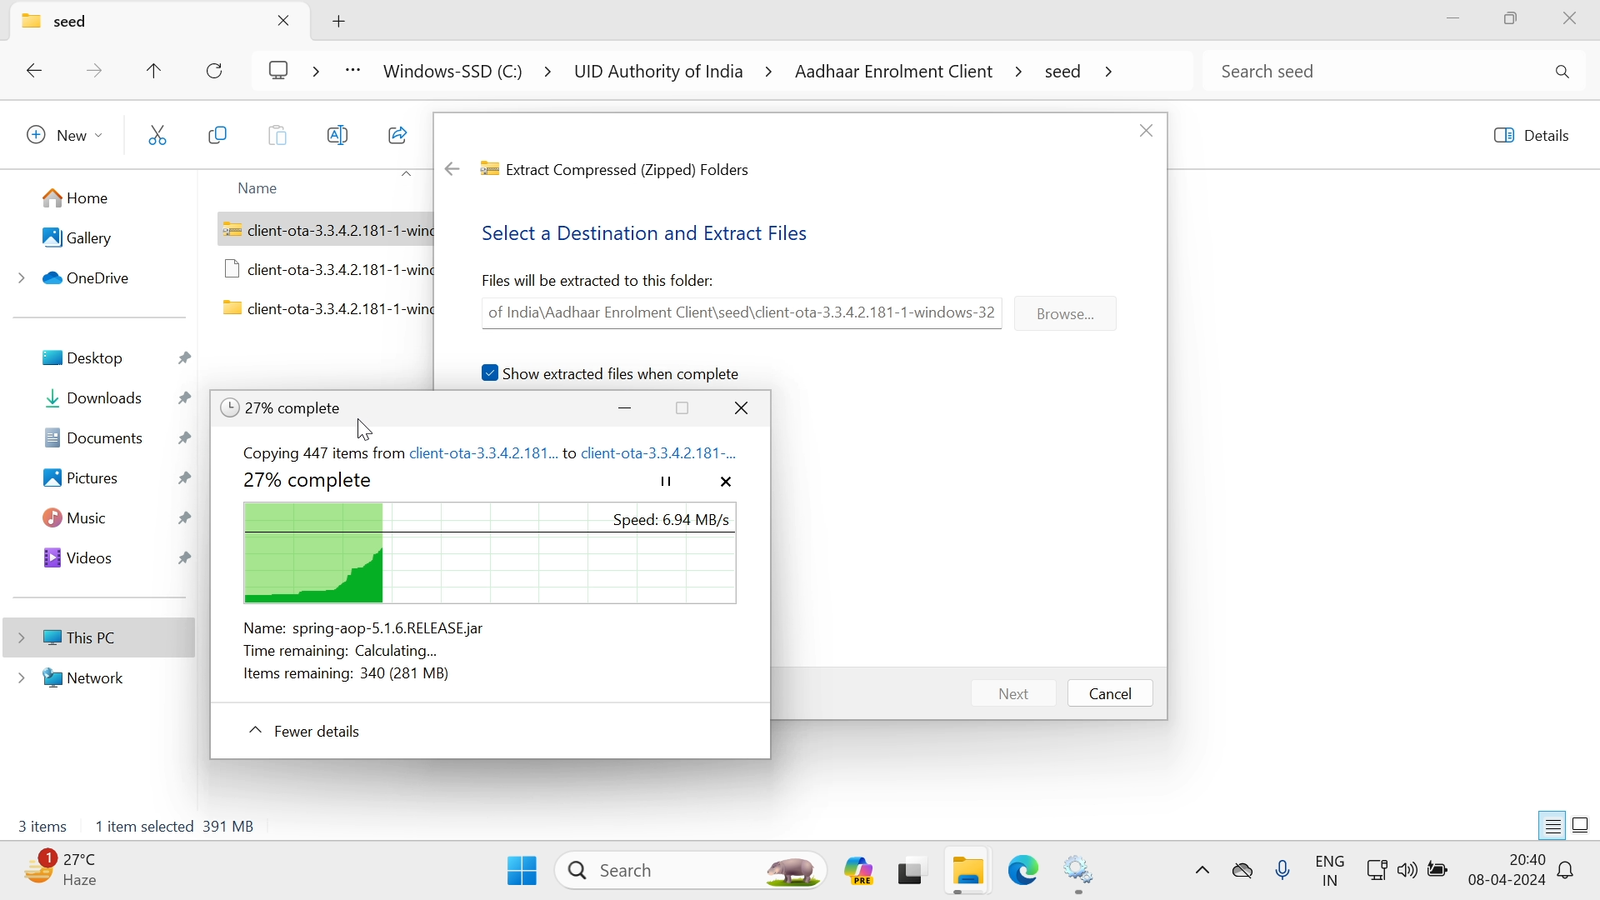Add a new Explorer tab
The width and height of the screenshot is (1600, 900).
click(339, 21)
